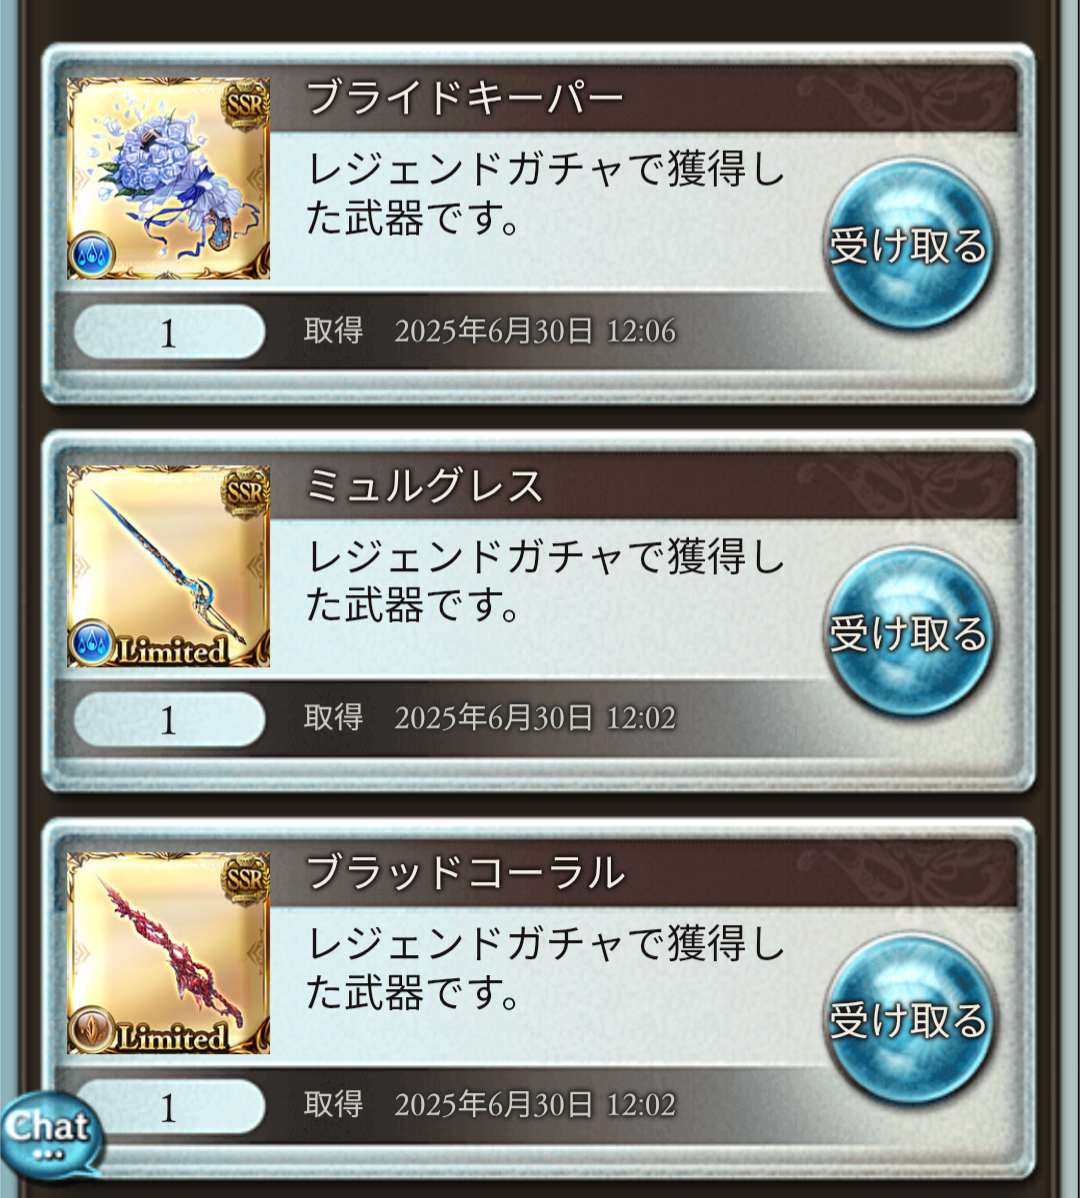
Task: Select the ミュルグレス title bar
Action: pyautogui.click(x=643, y=486)
